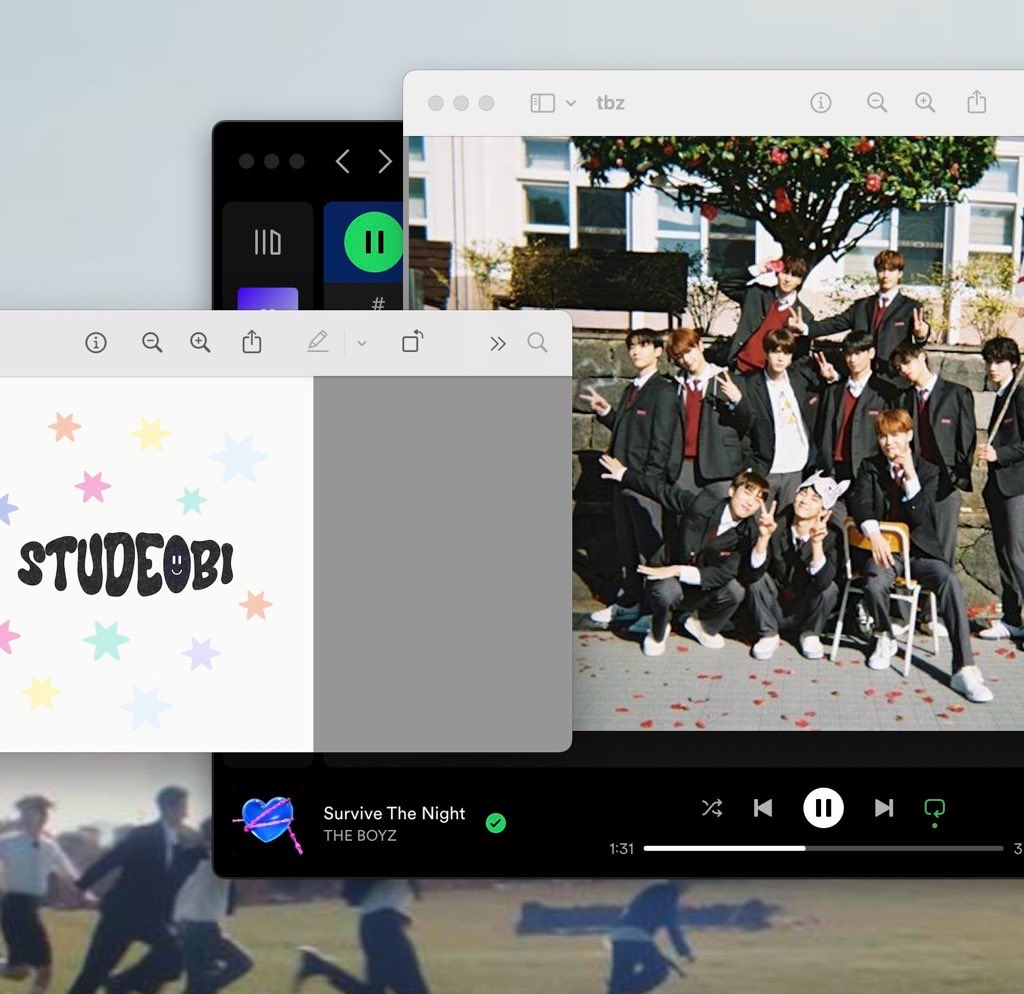
Task: Open THE BOYZ artist link
Action: pyautogui.click(x=360, y=835)
